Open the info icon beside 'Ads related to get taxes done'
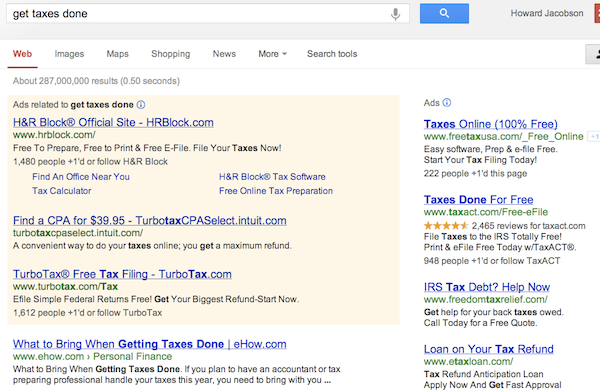 pyautogui.click(x=141, y=105)
